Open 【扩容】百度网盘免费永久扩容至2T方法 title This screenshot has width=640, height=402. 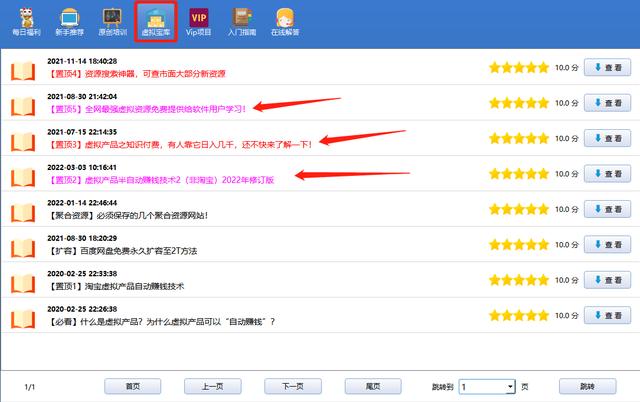pos(122,251)
